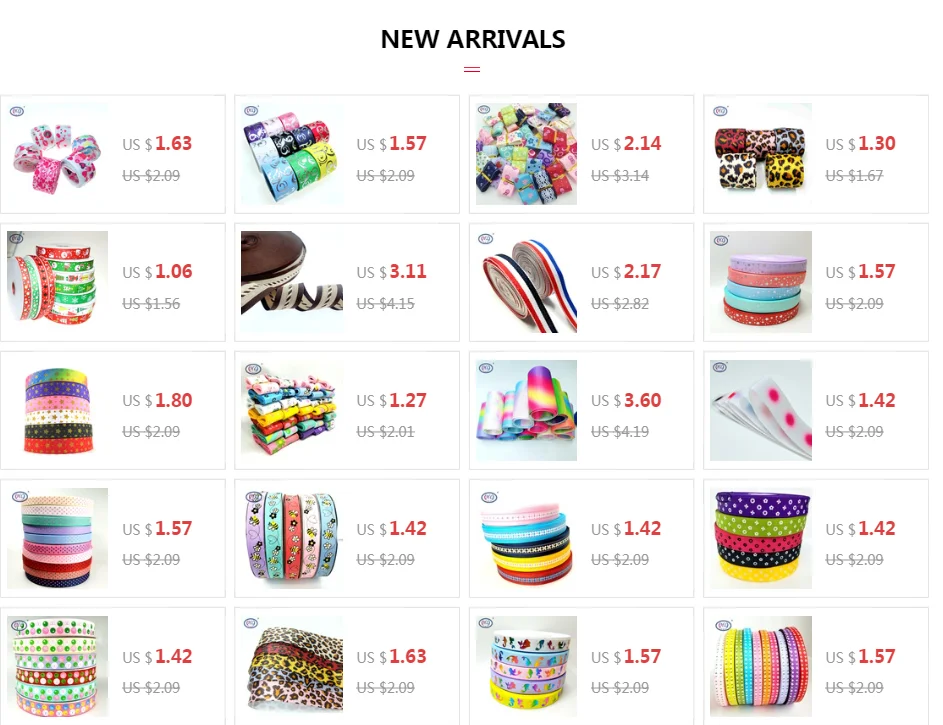Viewport: 943px width, 725px height.
Task: Open the white ribbon with pink dots image
Action: 761,410
